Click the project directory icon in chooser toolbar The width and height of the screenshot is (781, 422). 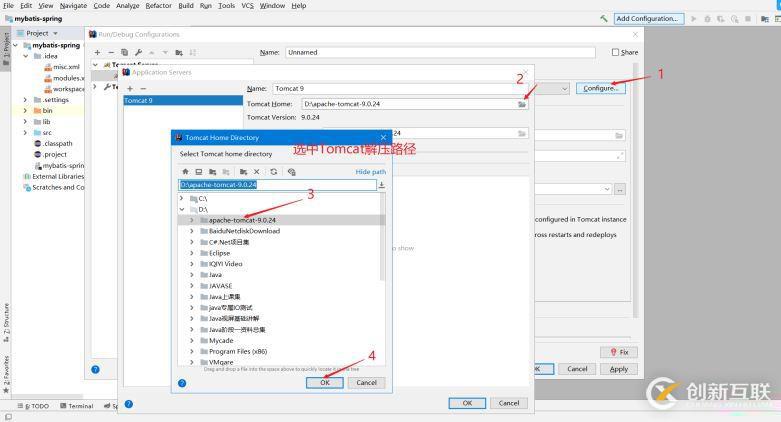tap(213, 171)
